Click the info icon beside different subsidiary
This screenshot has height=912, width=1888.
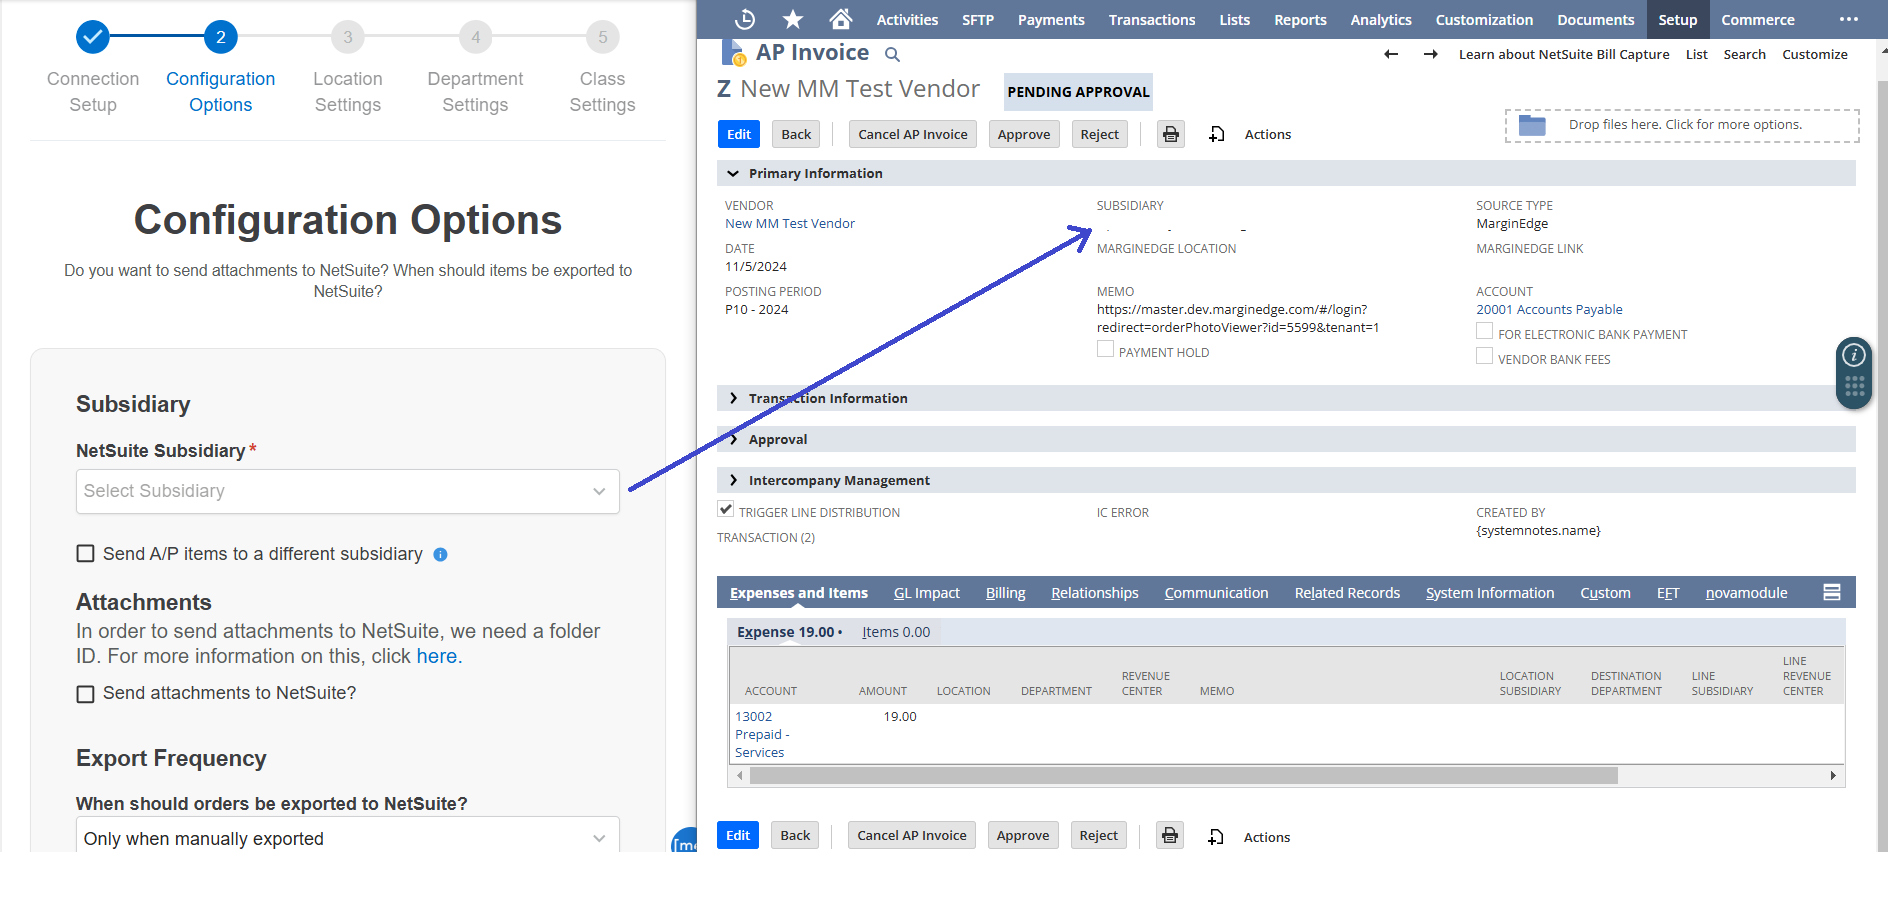point(440,554)
